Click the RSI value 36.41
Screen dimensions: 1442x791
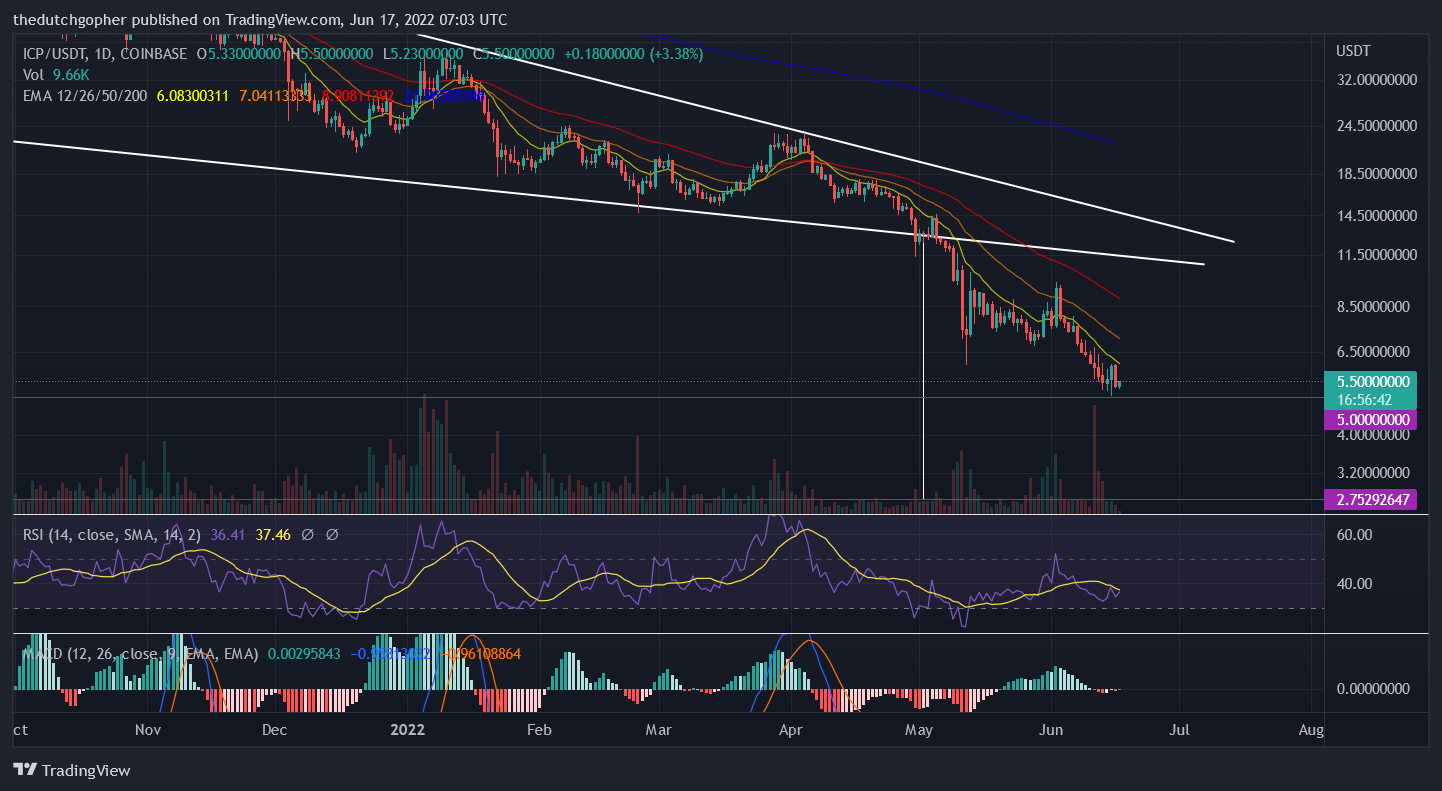tap(229, 535)
